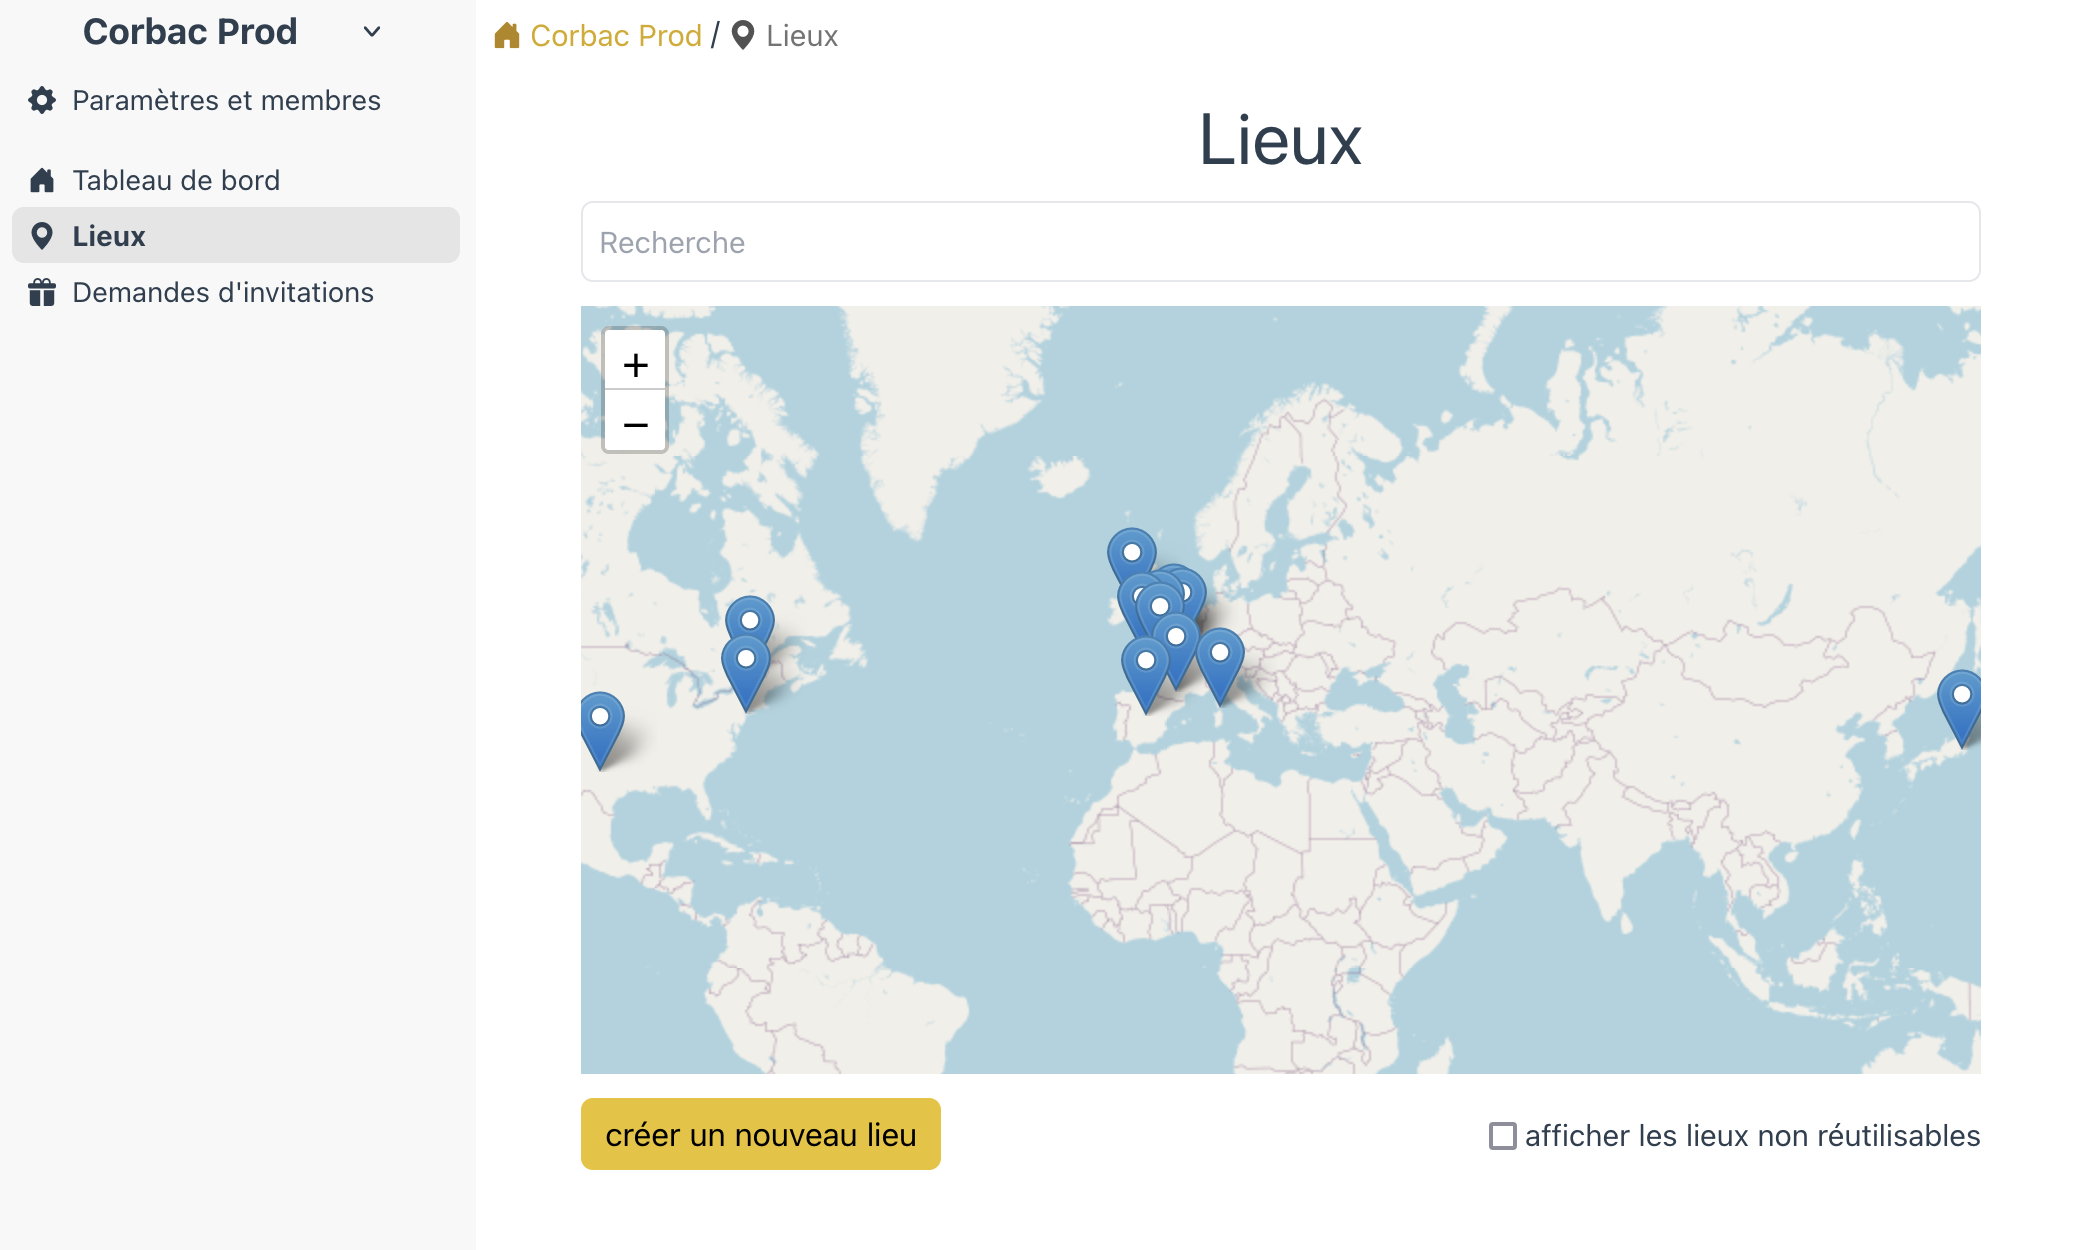The width and height of the screenshot is (2080, 1250).
Task: Follow the Corbac Prod breadcrumb link
Action: click(615, 36)
